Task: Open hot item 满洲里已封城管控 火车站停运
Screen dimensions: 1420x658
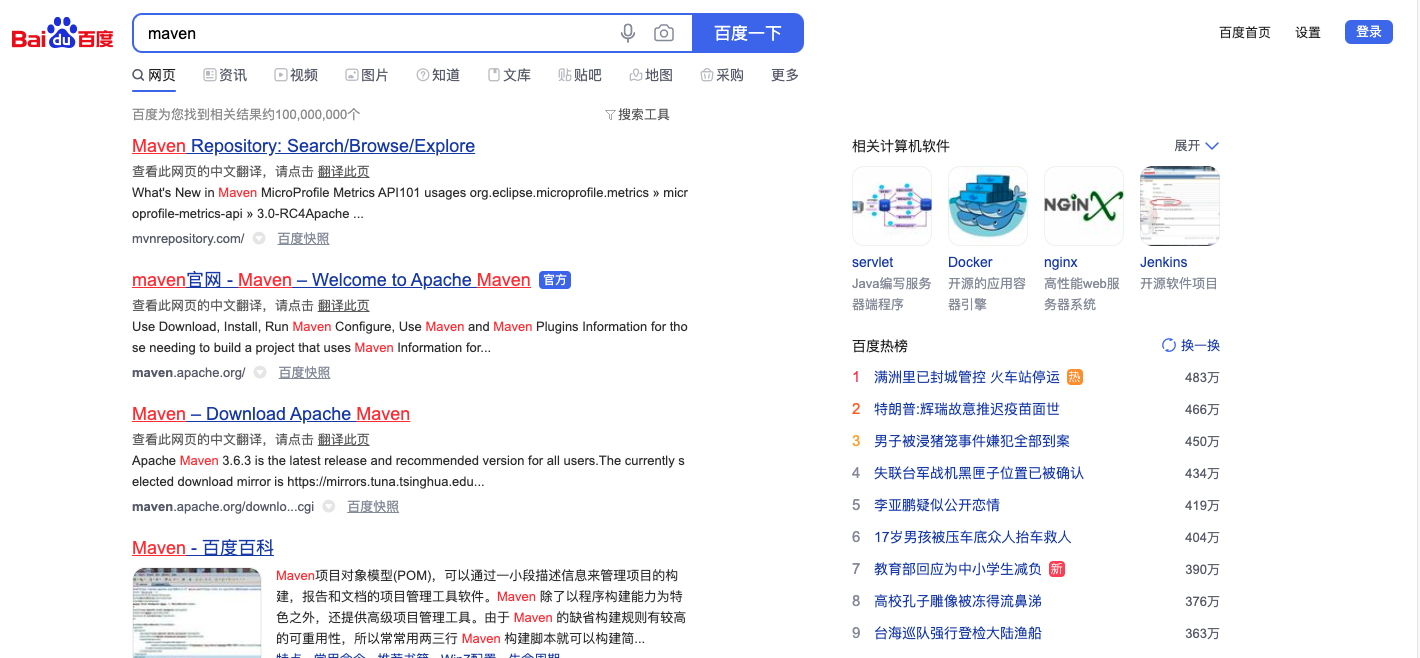Action: click(x=967, y=377)
